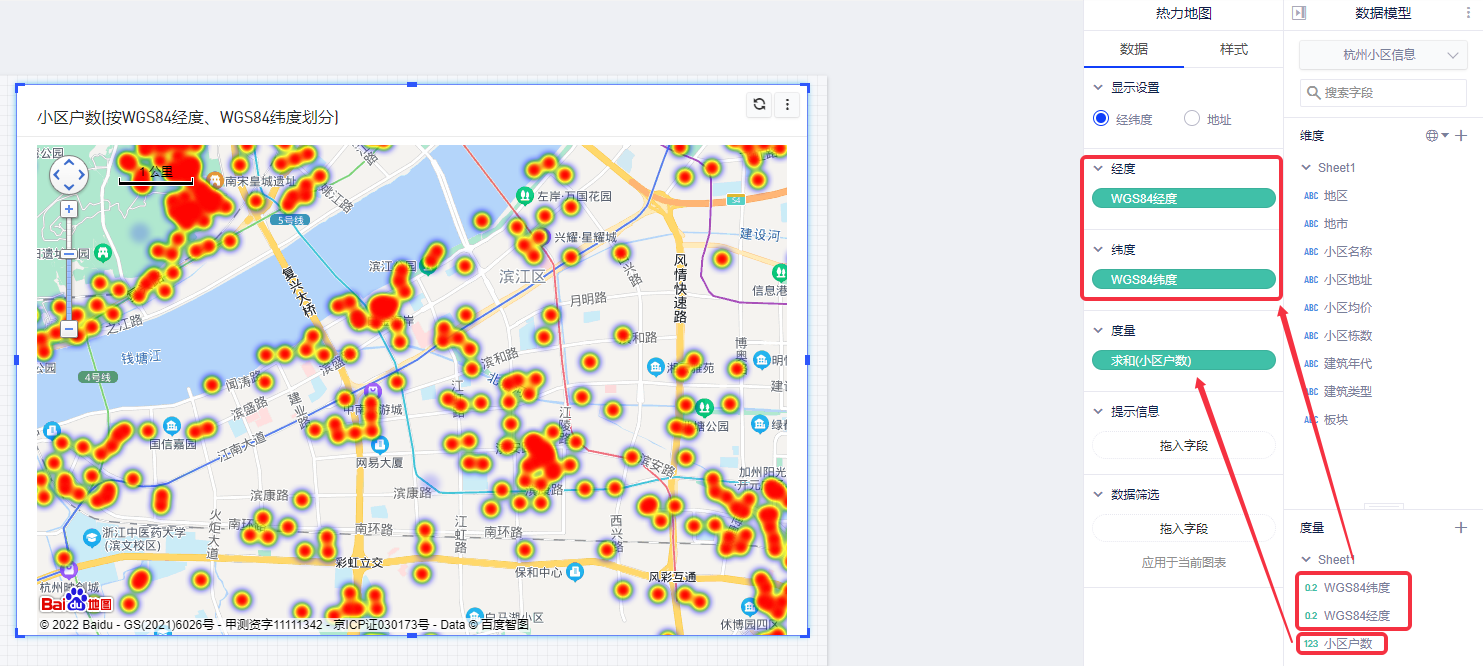Select the 地址 radio button

1192,118
